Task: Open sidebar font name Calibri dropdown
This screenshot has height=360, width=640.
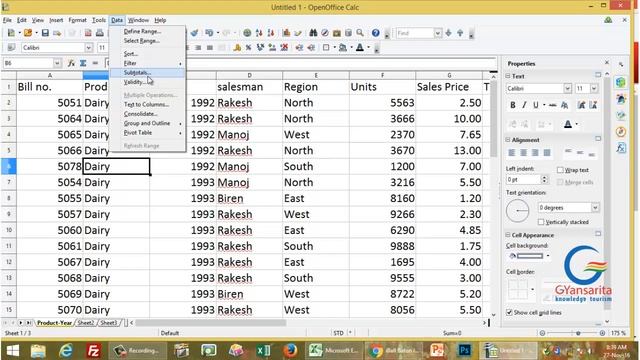Action: [x=567, y=89]
